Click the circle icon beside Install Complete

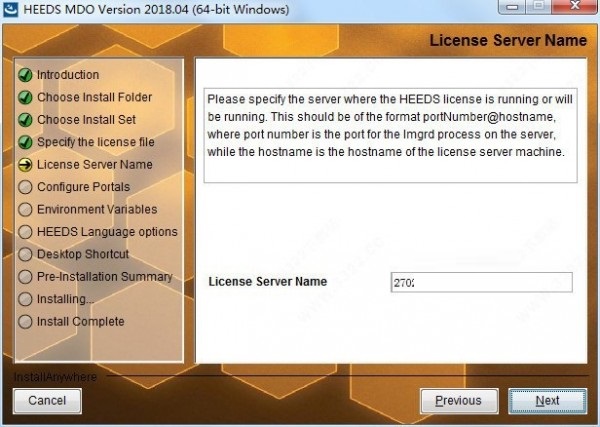coord(25,321)
